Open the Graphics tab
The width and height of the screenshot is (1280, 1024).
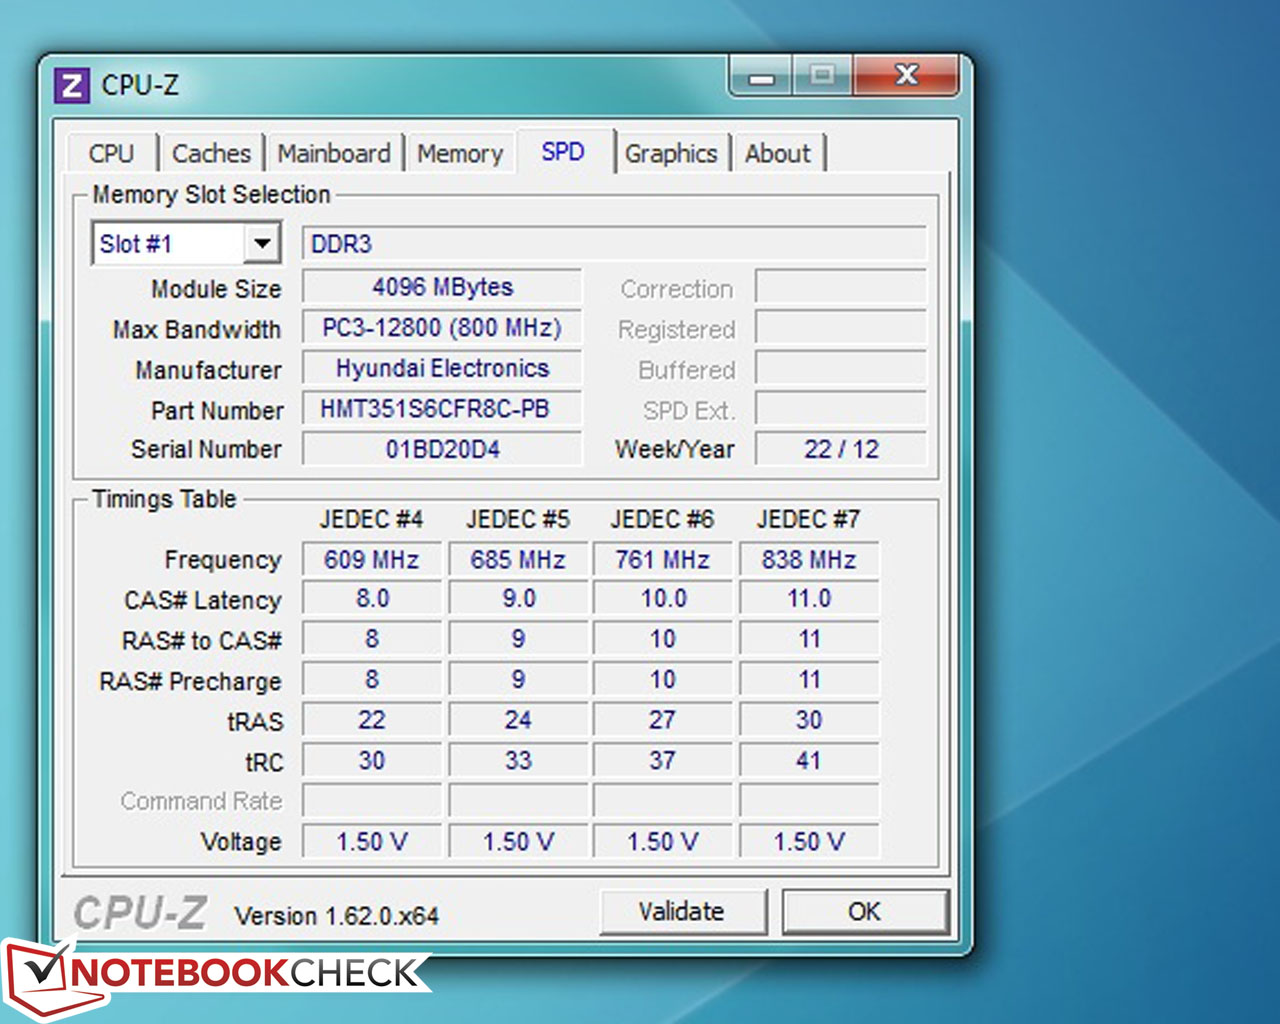pyautogui.click(x=671, y=153)
